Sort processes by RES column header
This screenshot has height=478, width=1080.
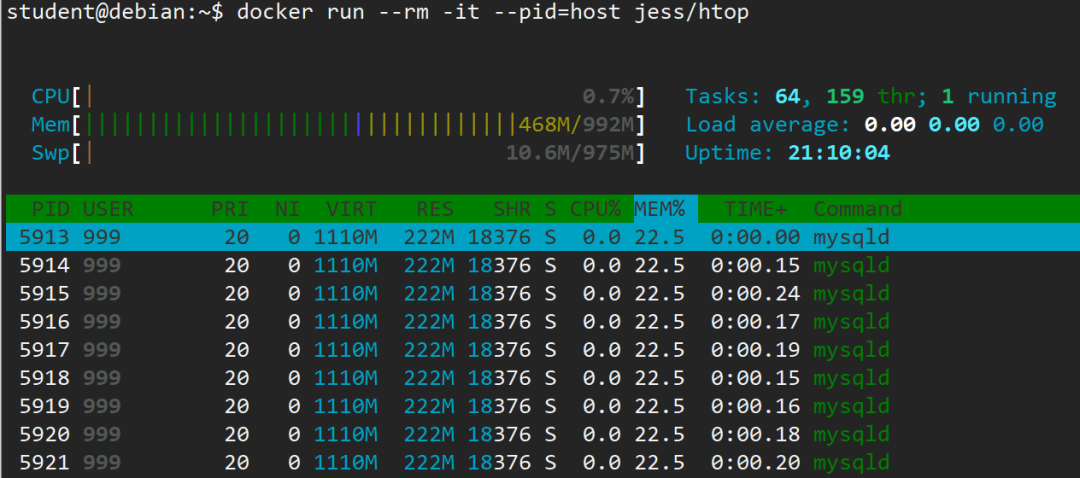[x=435, y=209]
